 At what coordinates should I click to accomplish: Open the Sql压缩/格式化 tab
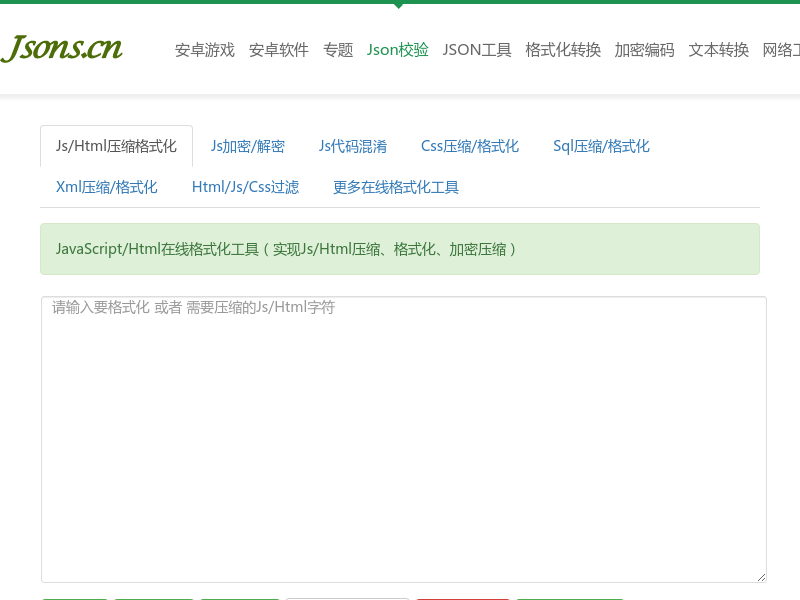tap(601, 146)
